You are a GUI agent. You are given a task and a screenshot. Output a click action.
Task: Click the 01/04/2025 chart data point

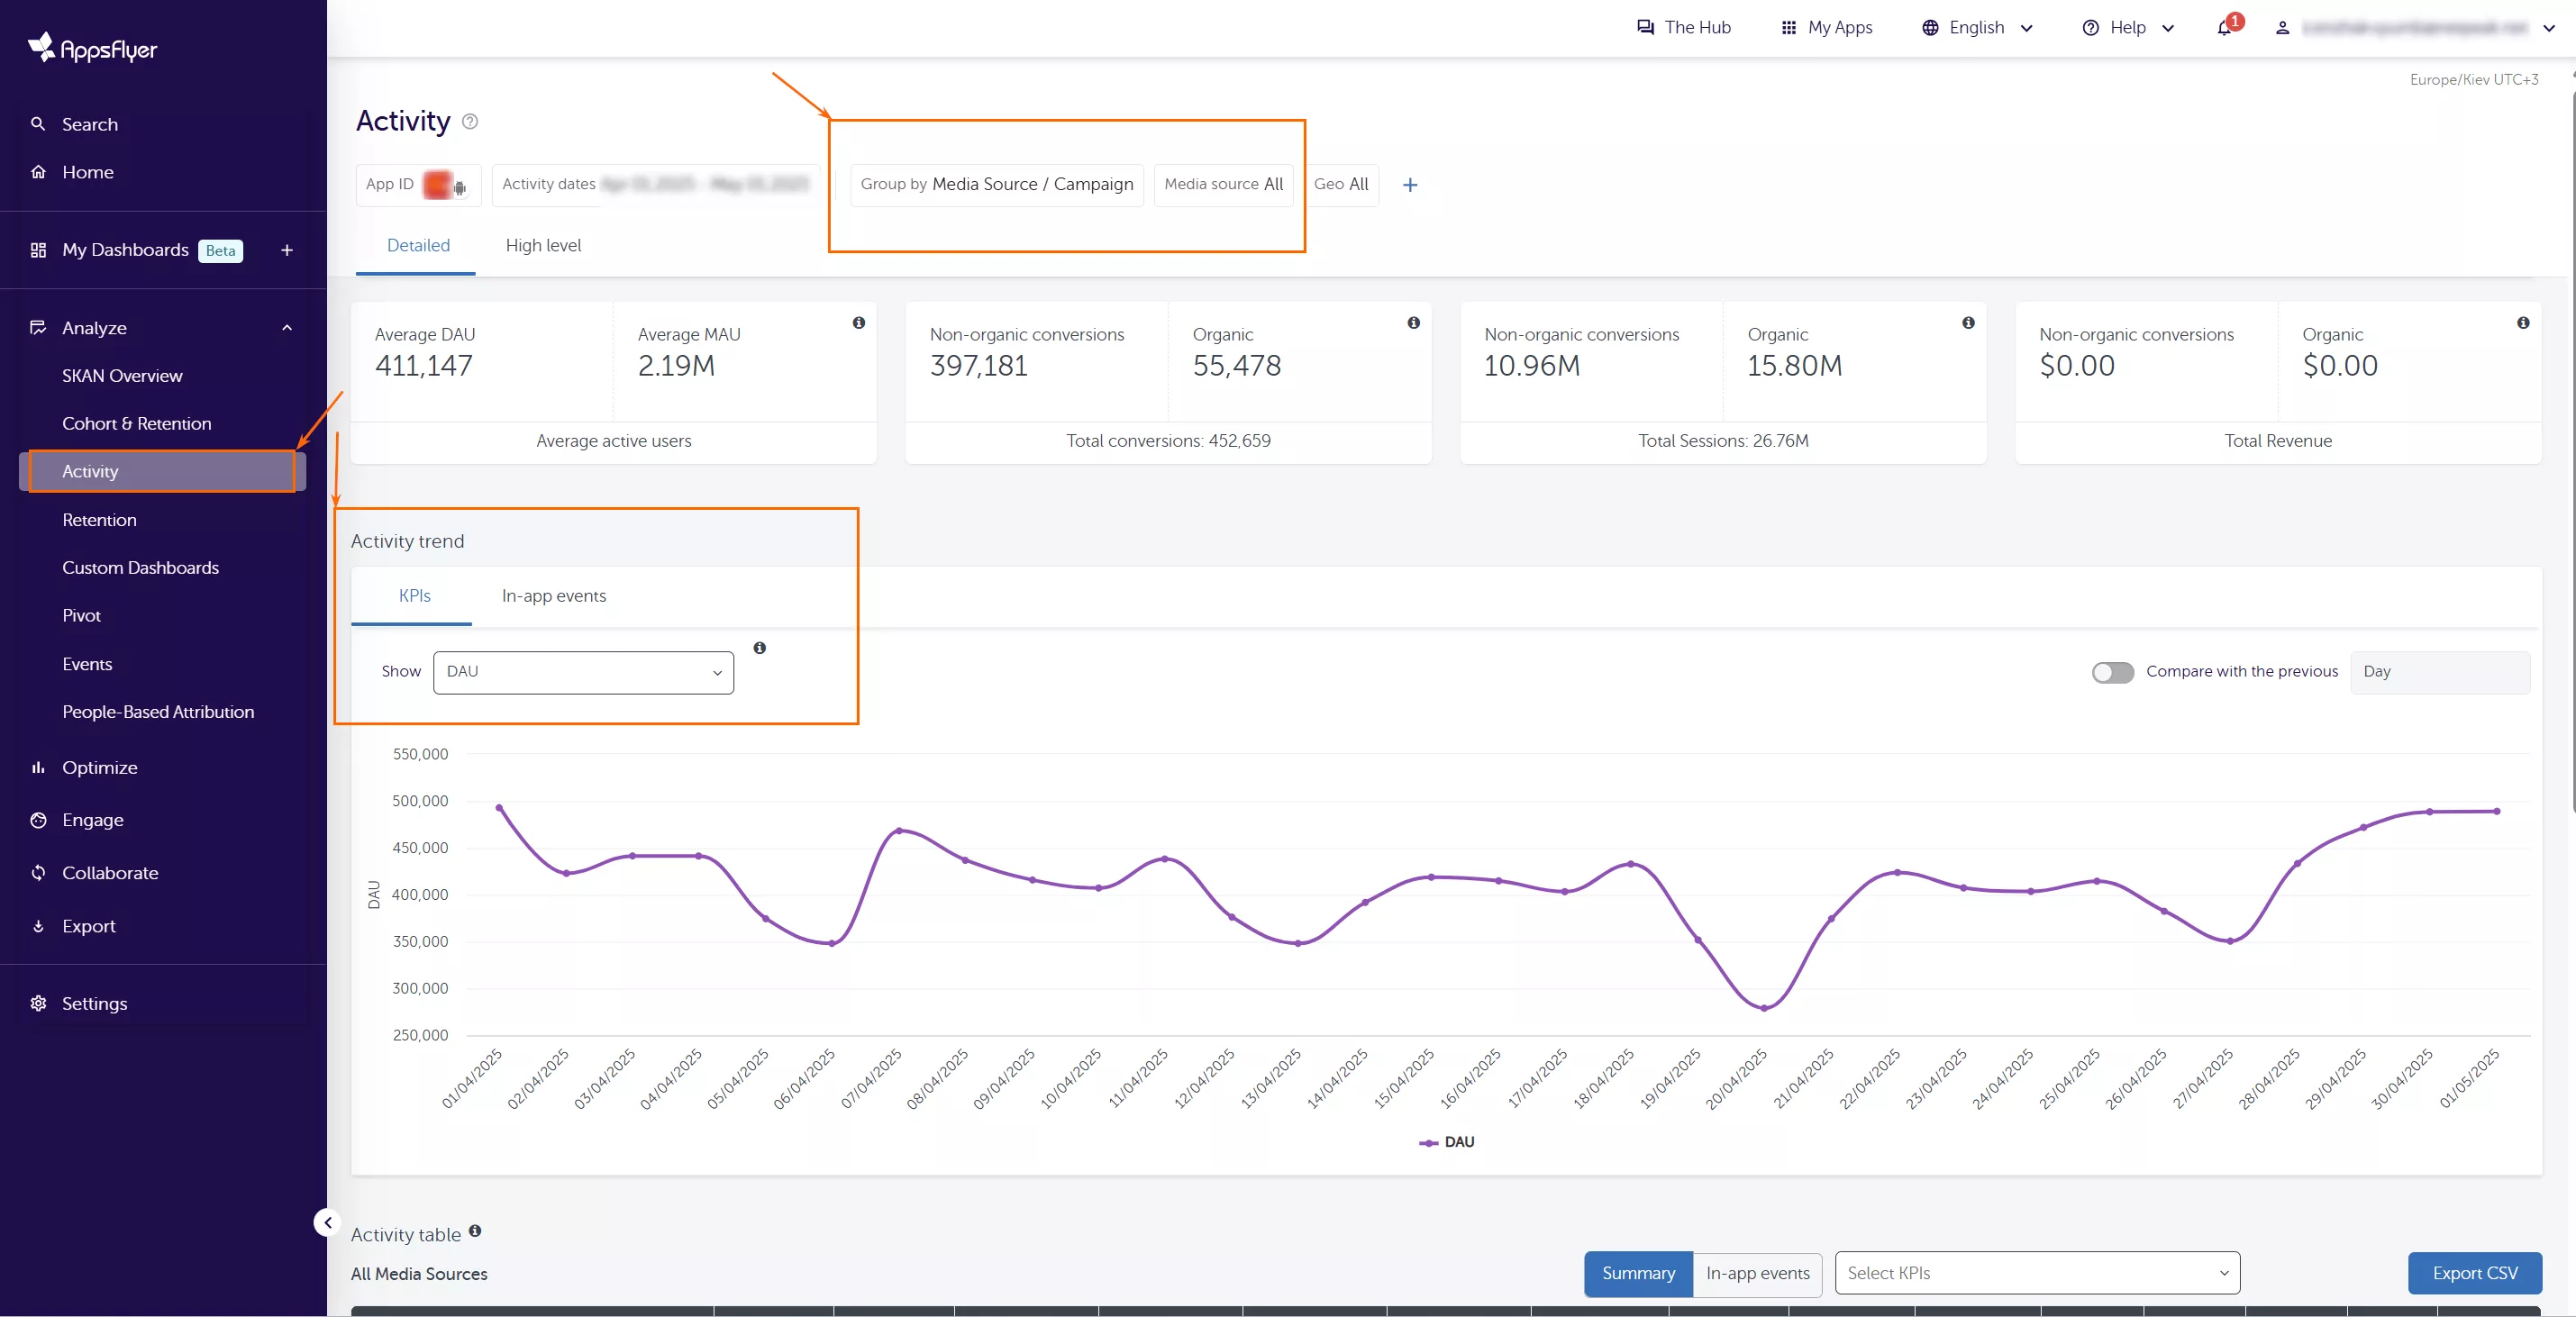(x=499, y=807)
